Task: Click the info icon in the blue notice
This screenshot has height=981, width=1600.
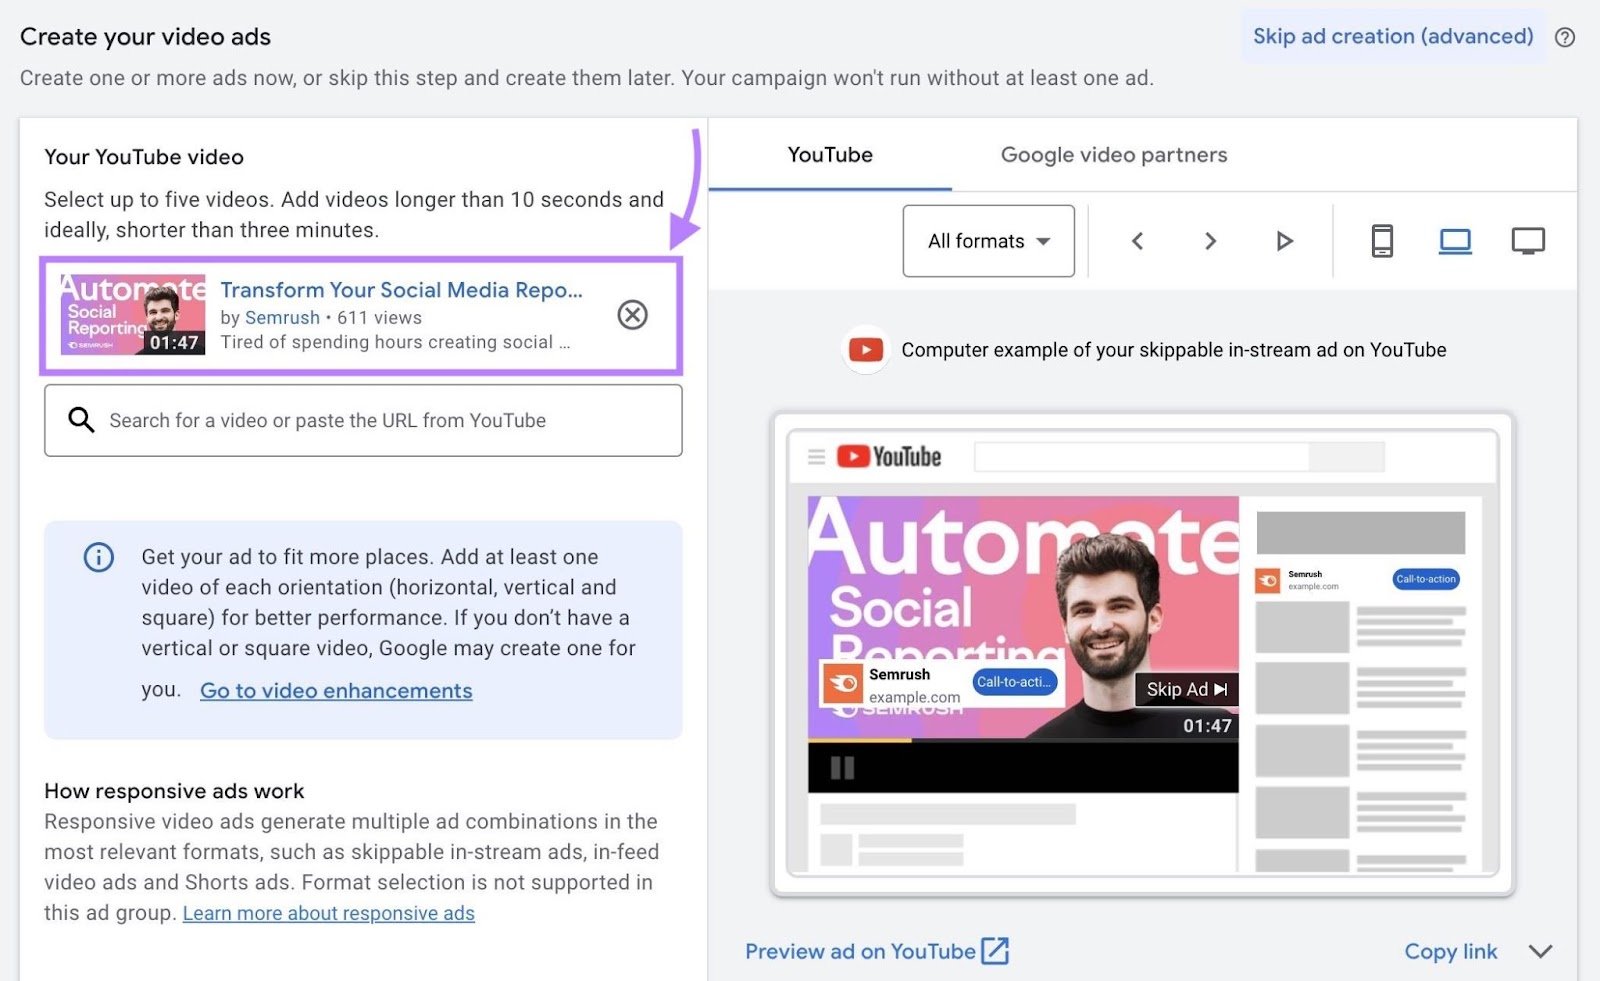Action: pos(98,557)
